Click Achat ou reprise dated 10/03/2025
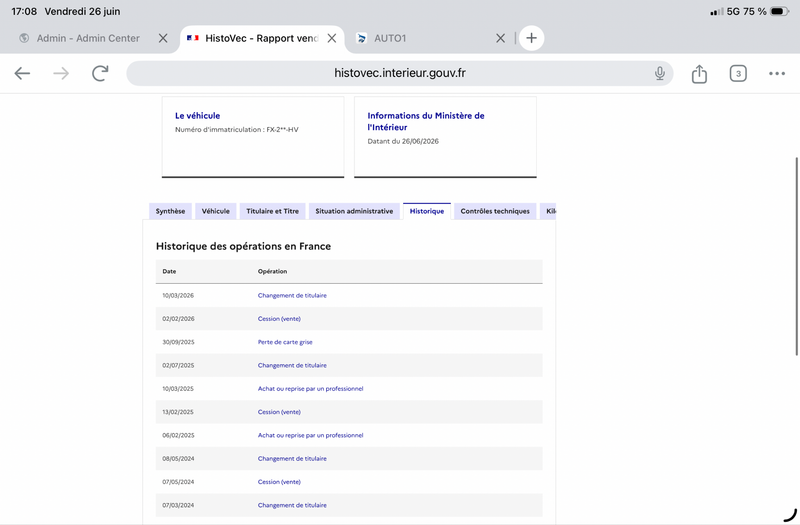Image resolution: width=800 pixels, height=525 pixels. [310, 389]
